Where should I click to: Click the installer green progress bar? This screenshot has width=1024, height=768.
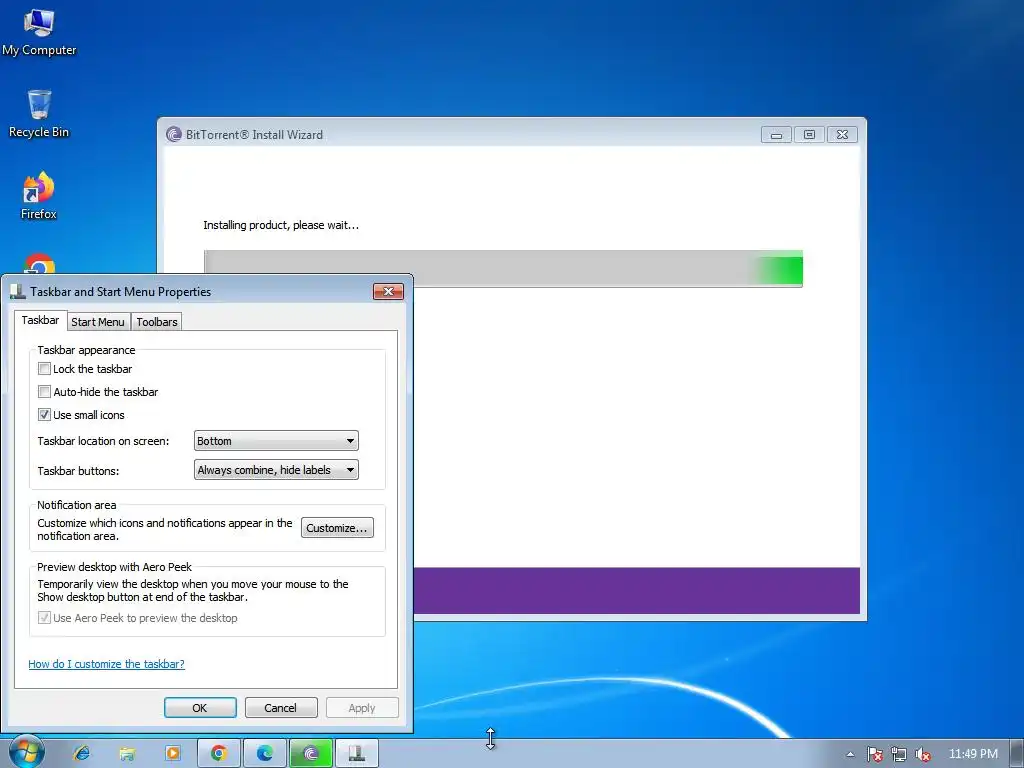click(503, 268)
